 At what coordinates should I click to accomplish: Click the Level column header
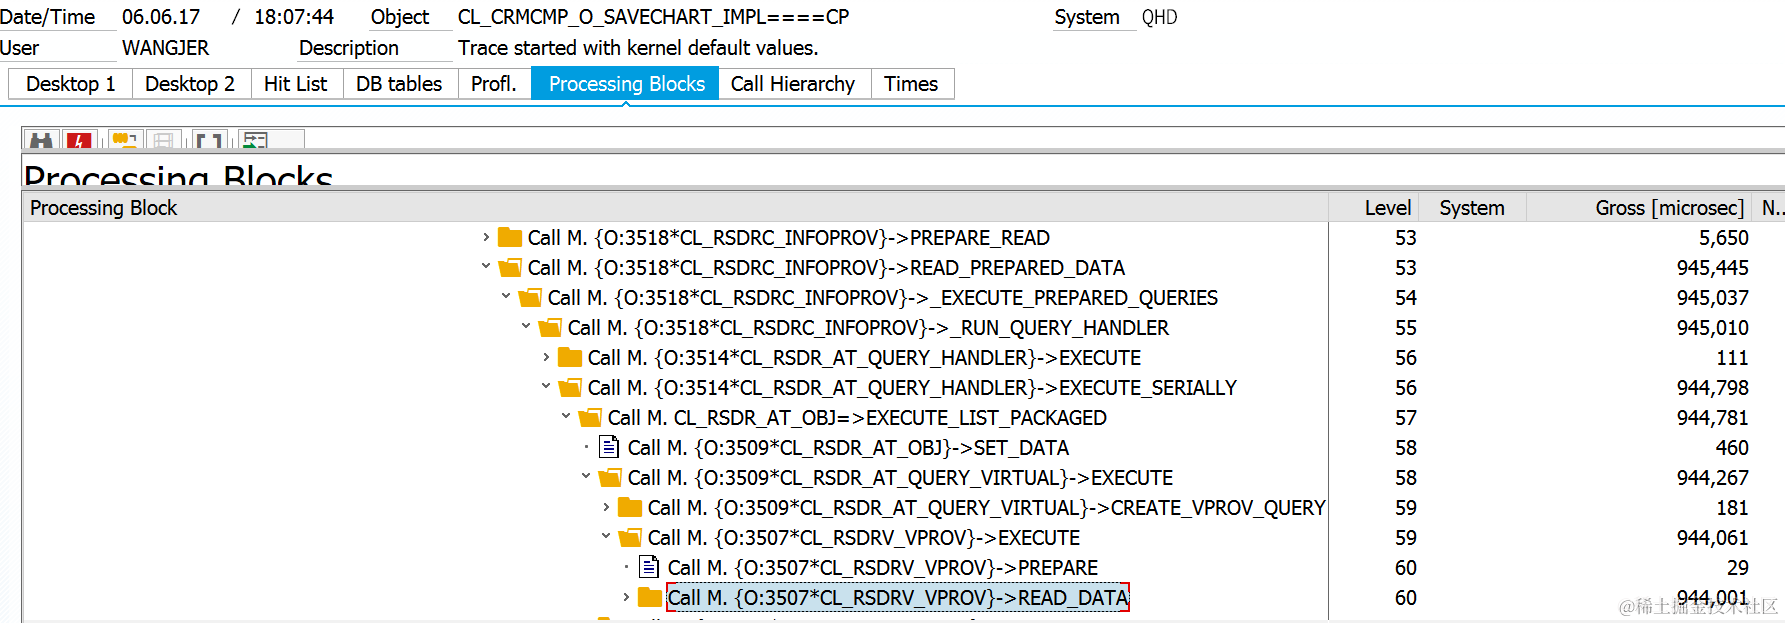[x=1375, y=208]
